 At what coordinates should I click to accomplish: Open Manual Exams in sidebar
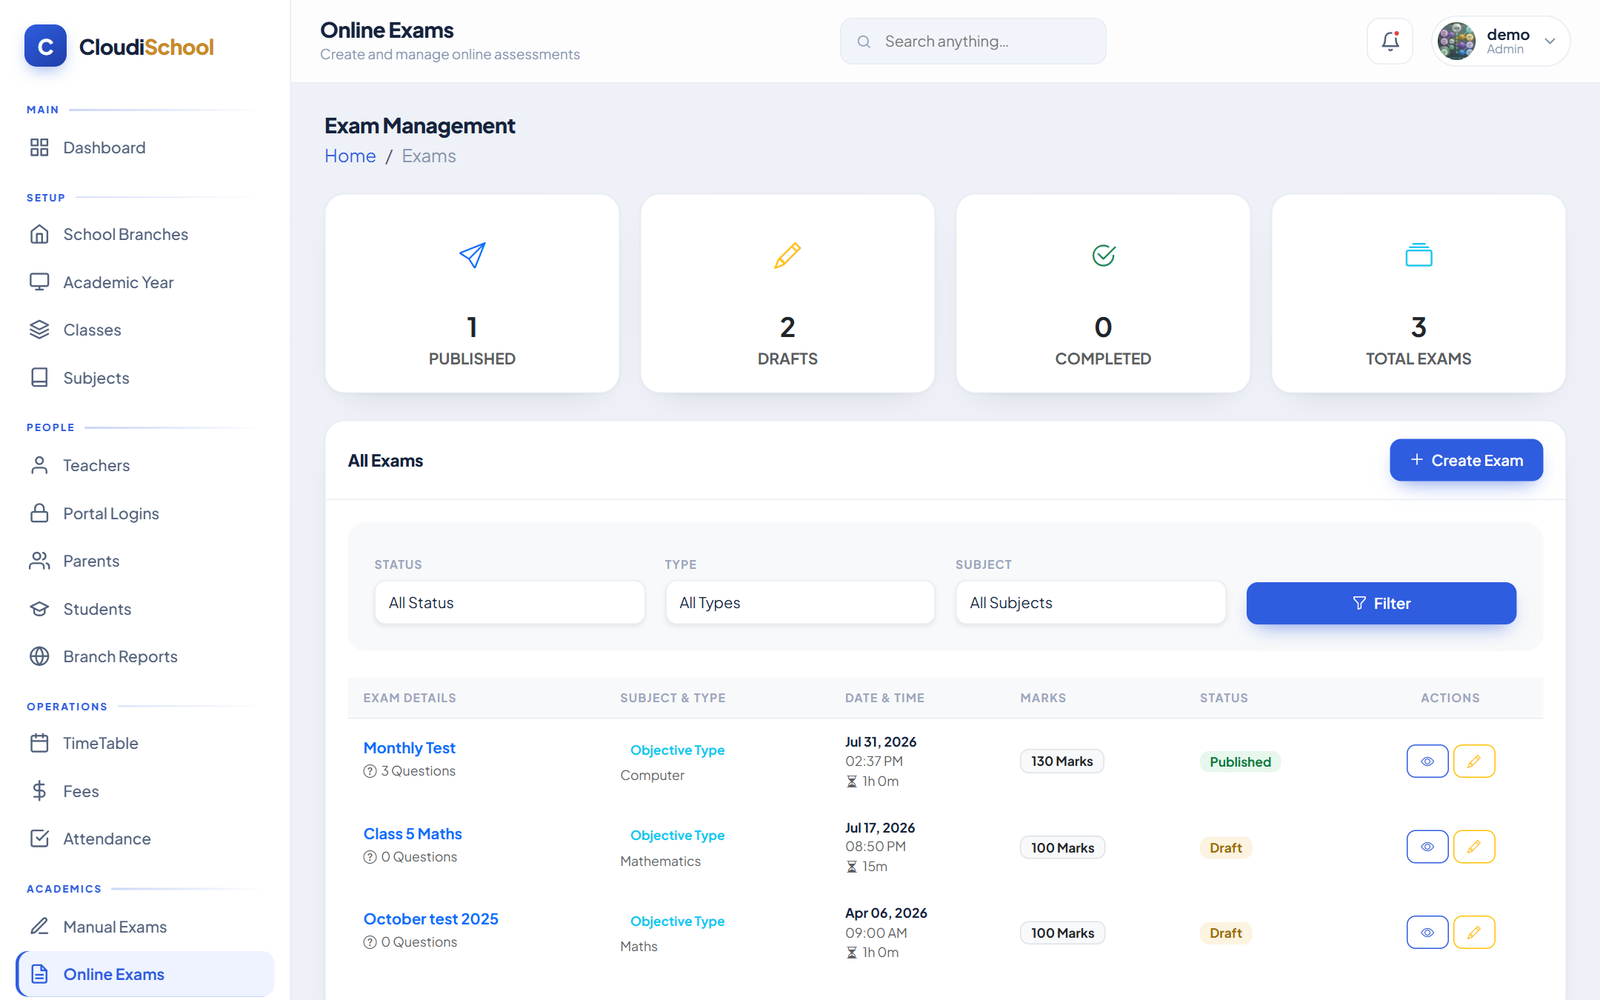145,927
